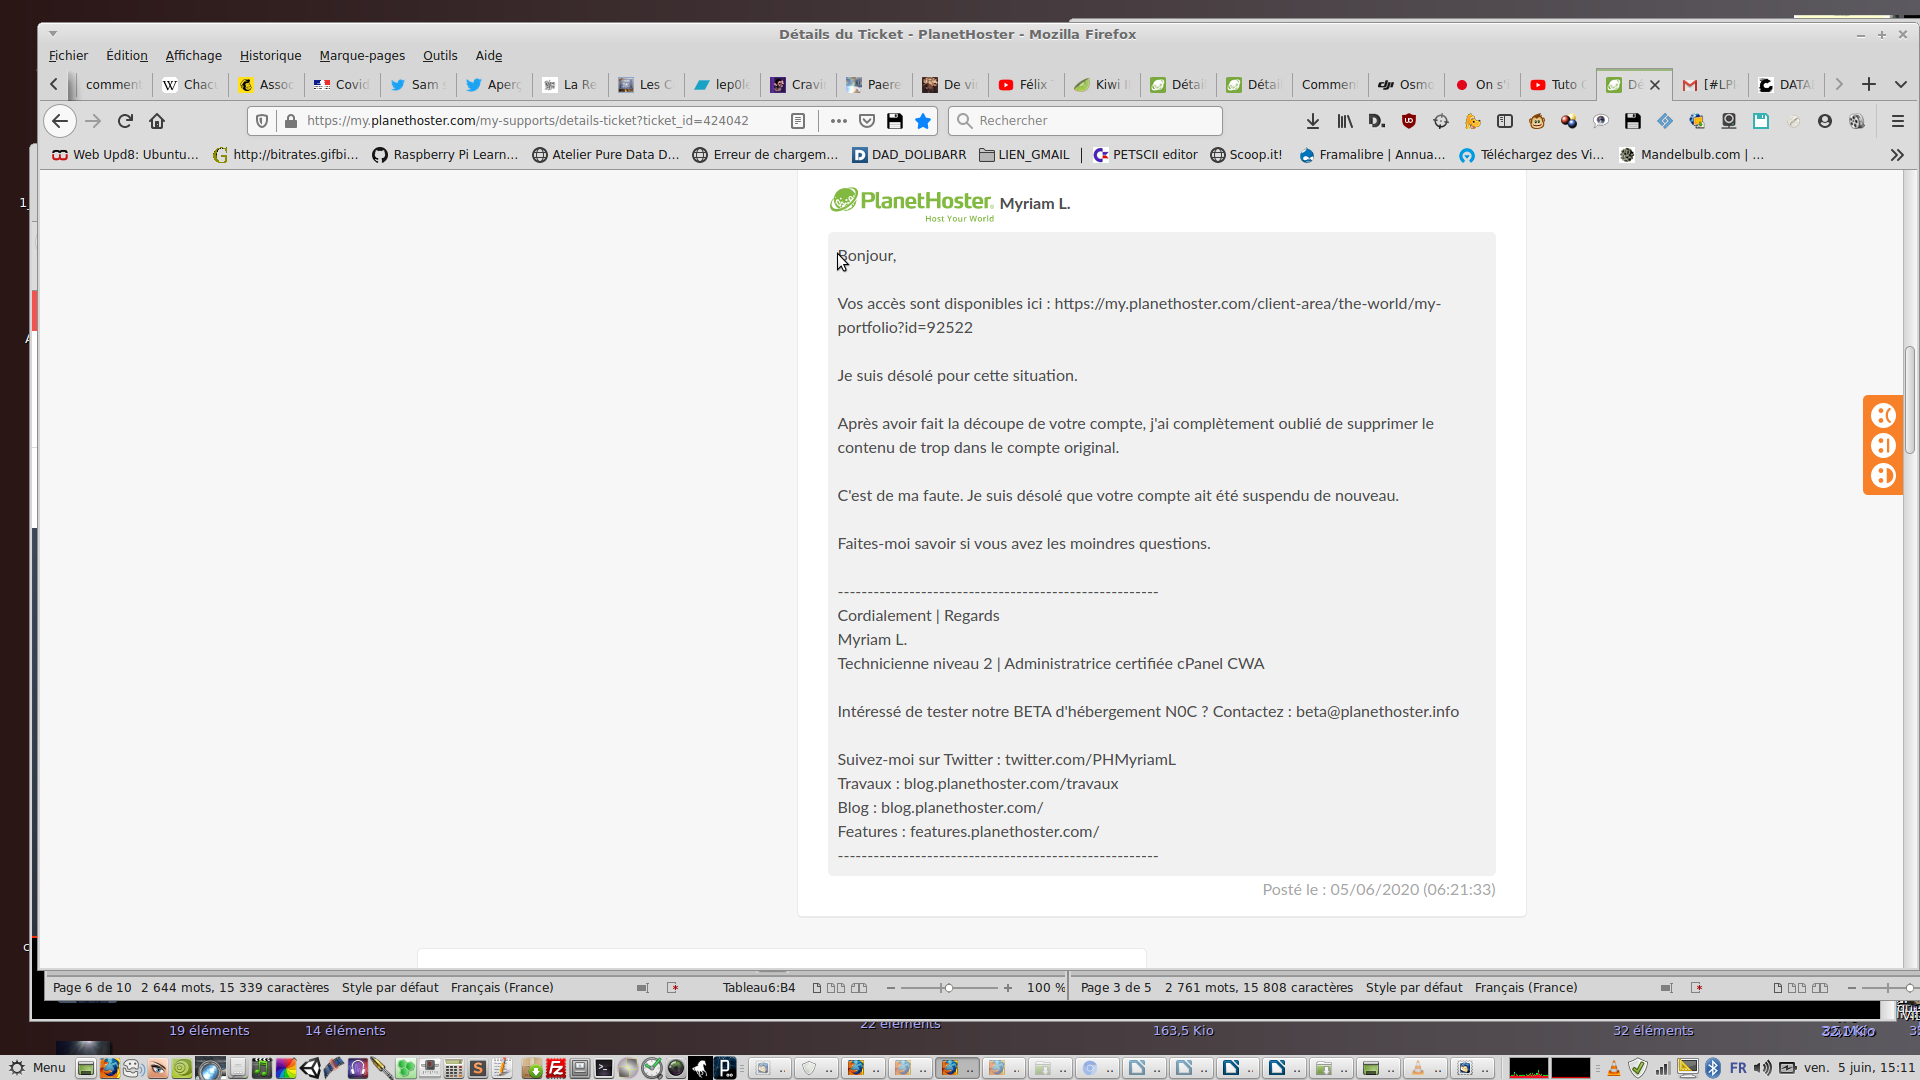Adjust the zoom slider in status bar
This screenshot has height=1080, width=1920.
coord(947,988)
